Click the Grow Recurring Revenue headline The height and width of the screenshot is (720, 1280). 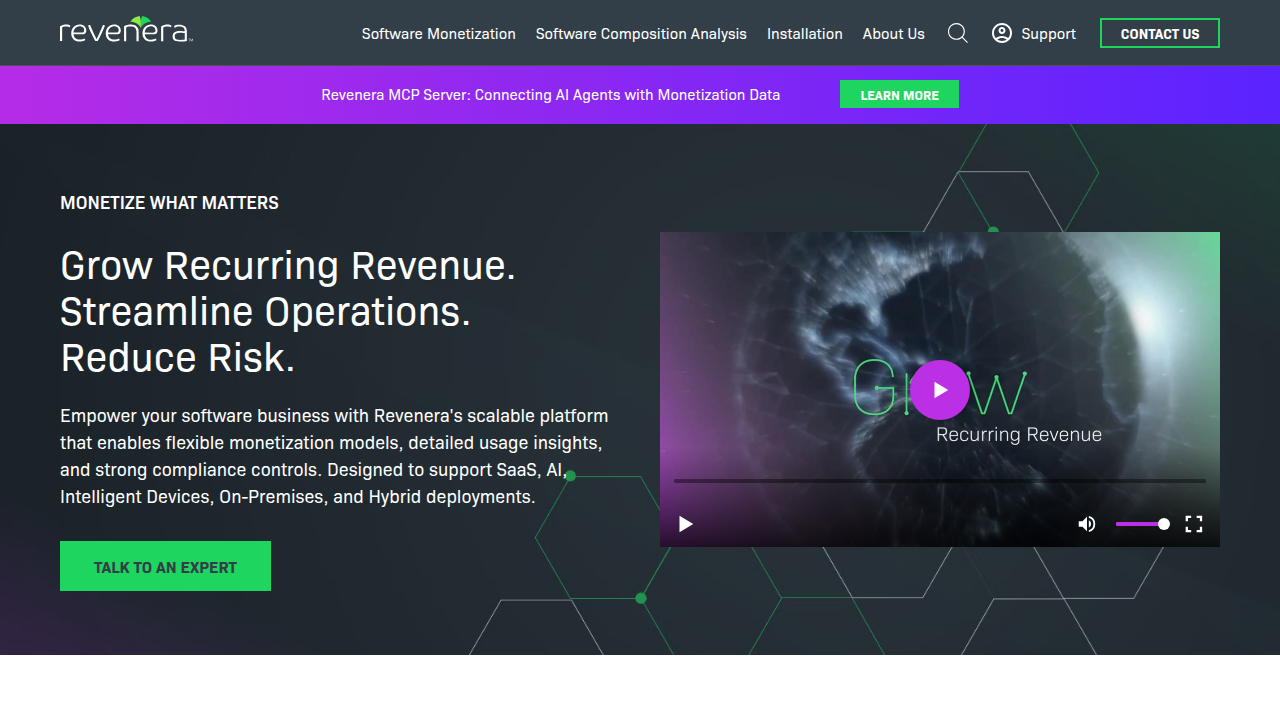click(288, 312)
